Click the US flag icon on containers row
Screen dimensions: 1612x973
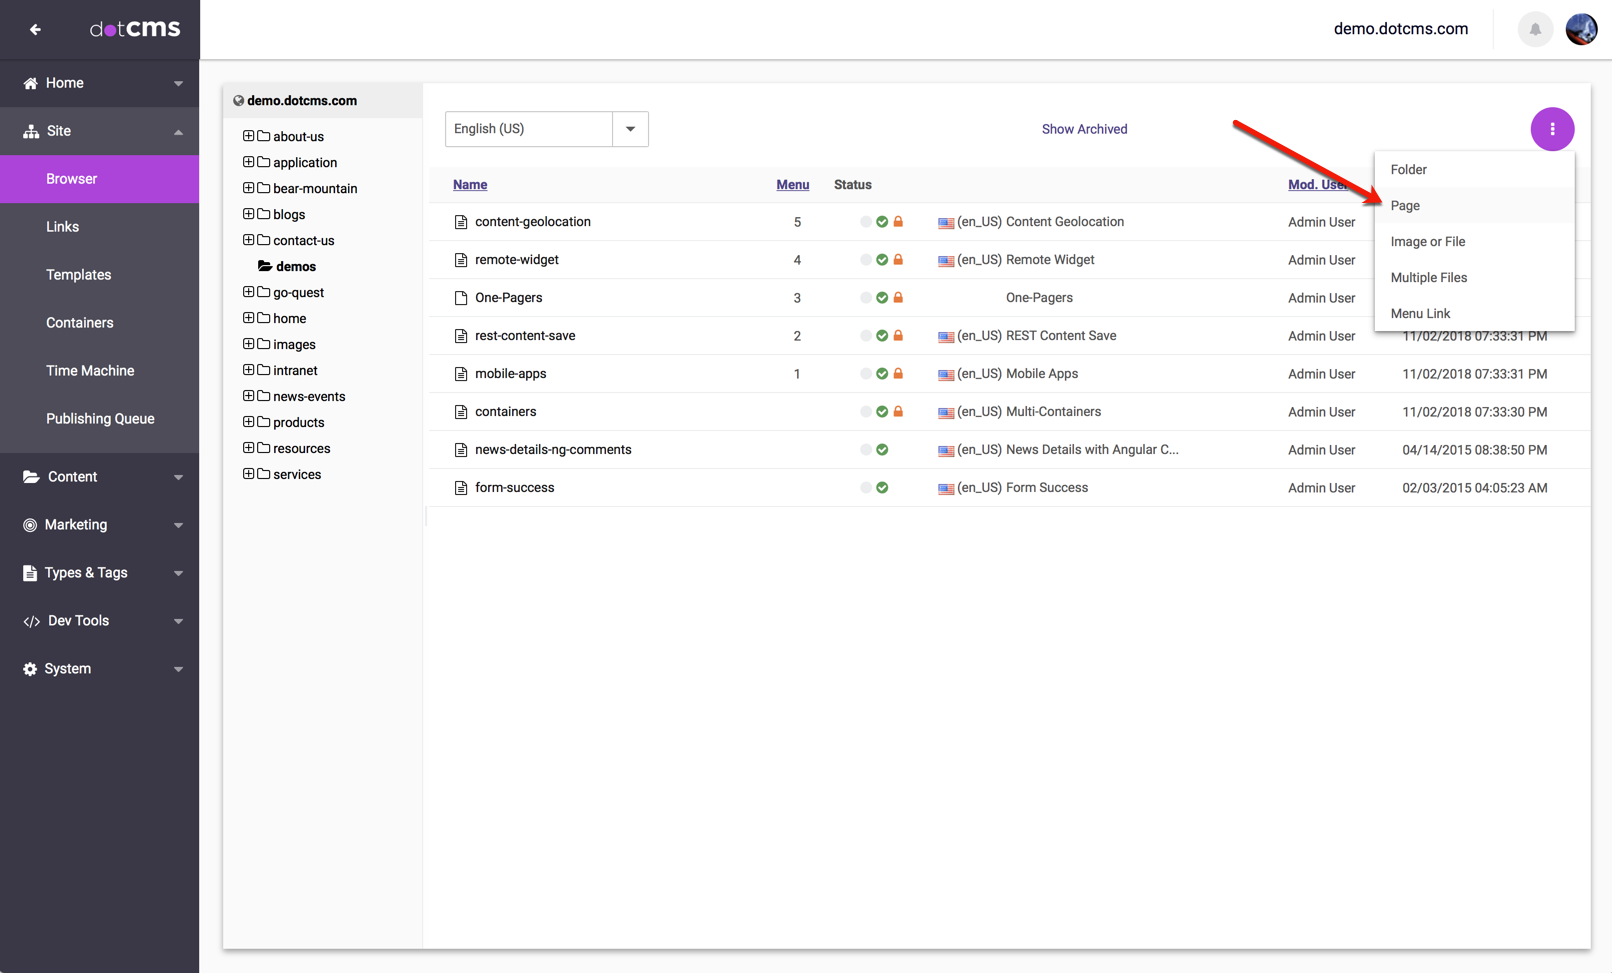point(945,412)
